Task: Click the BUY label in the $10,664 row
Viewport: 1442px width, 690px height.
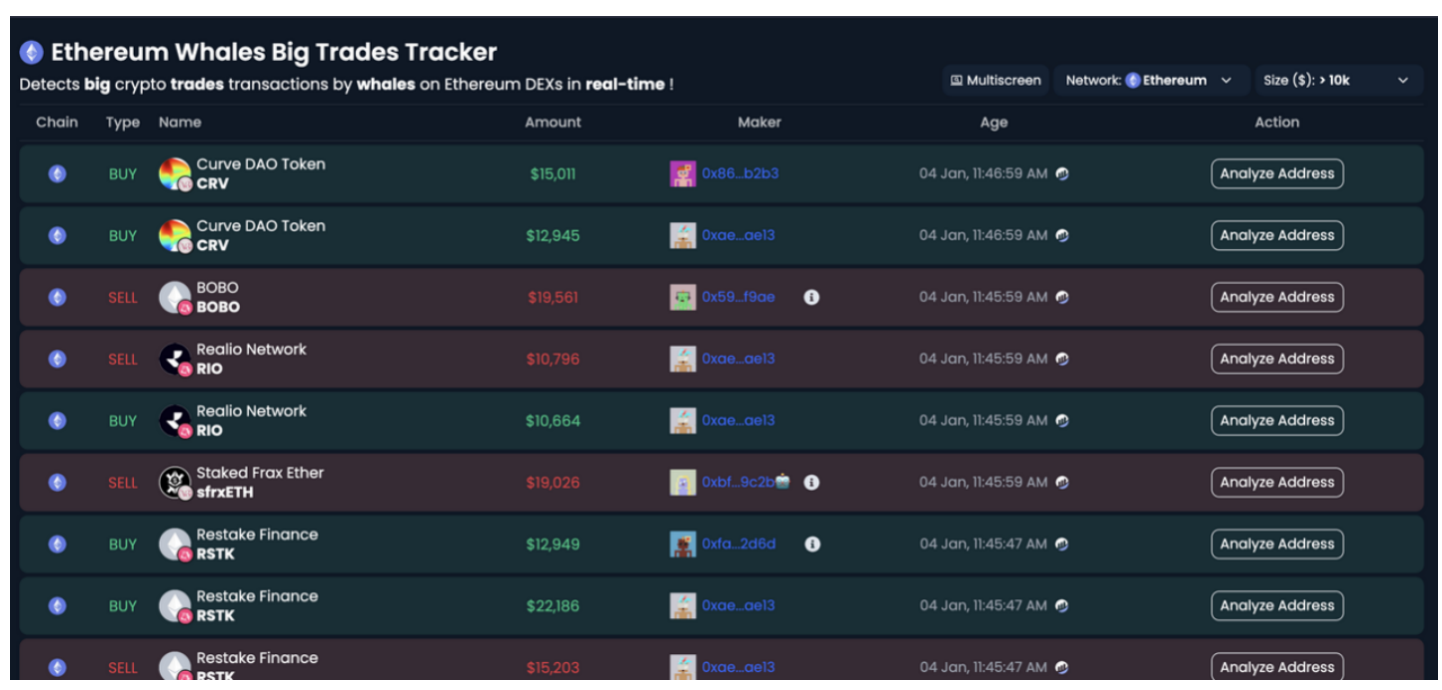Action: click(123, 421)
